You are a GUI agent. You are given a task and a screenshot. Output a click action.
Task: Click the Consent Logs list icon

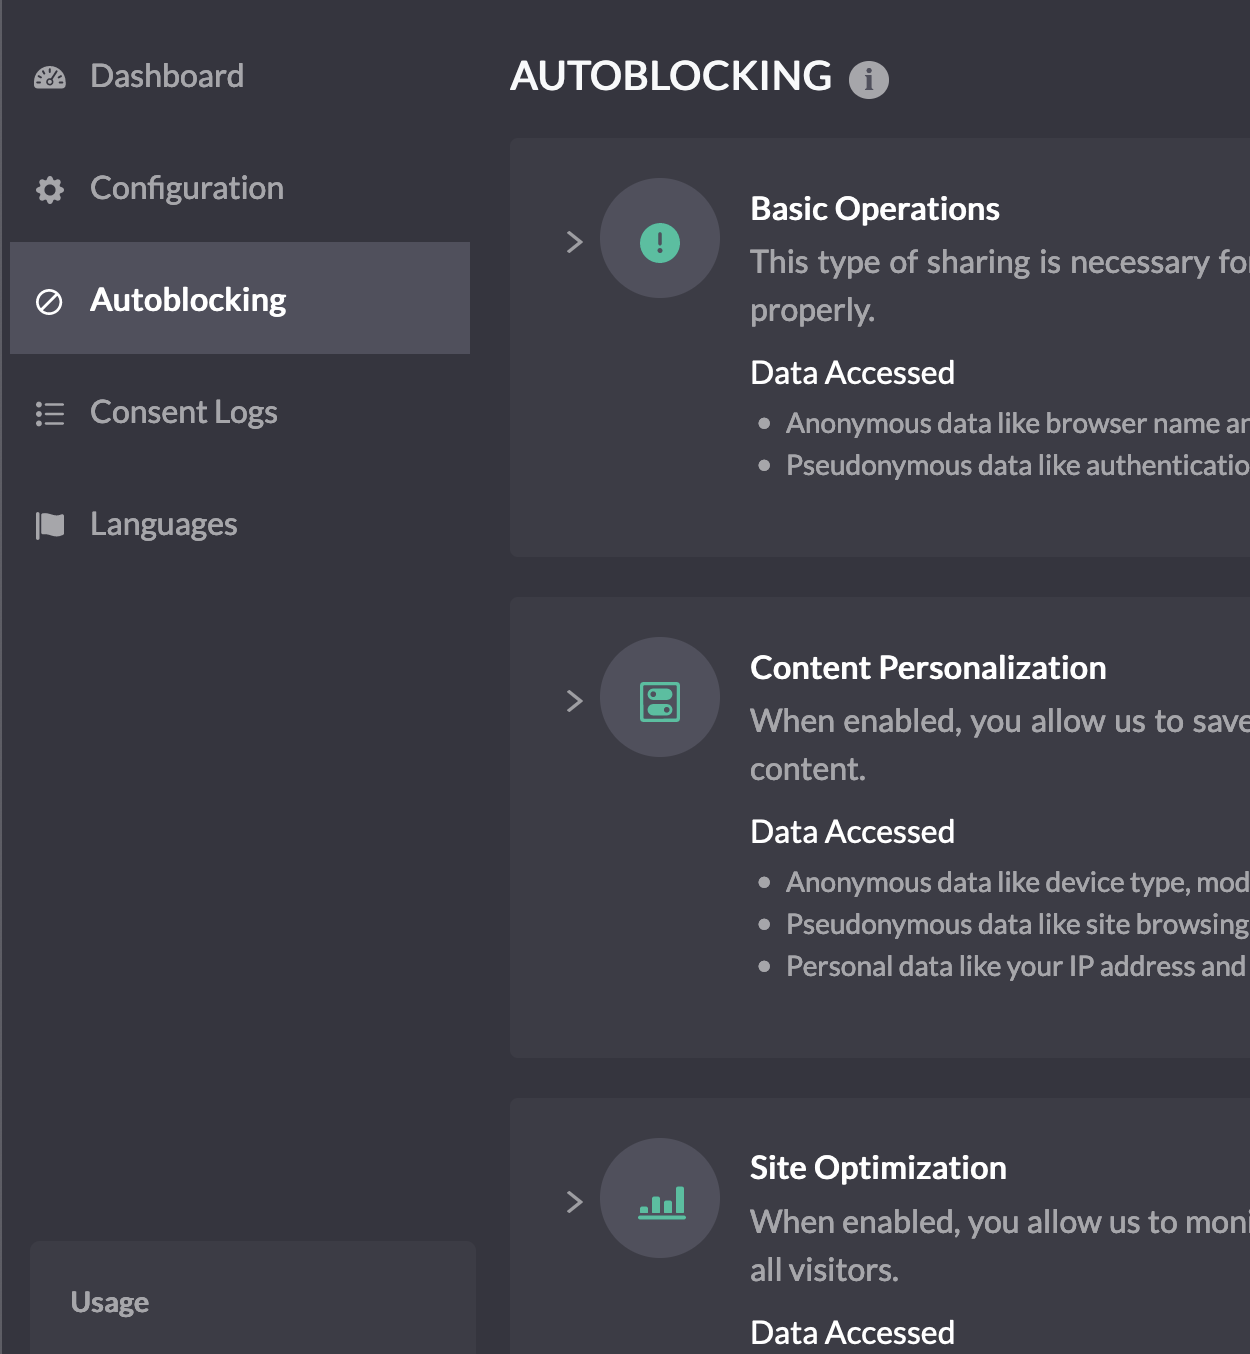point(50,413)
